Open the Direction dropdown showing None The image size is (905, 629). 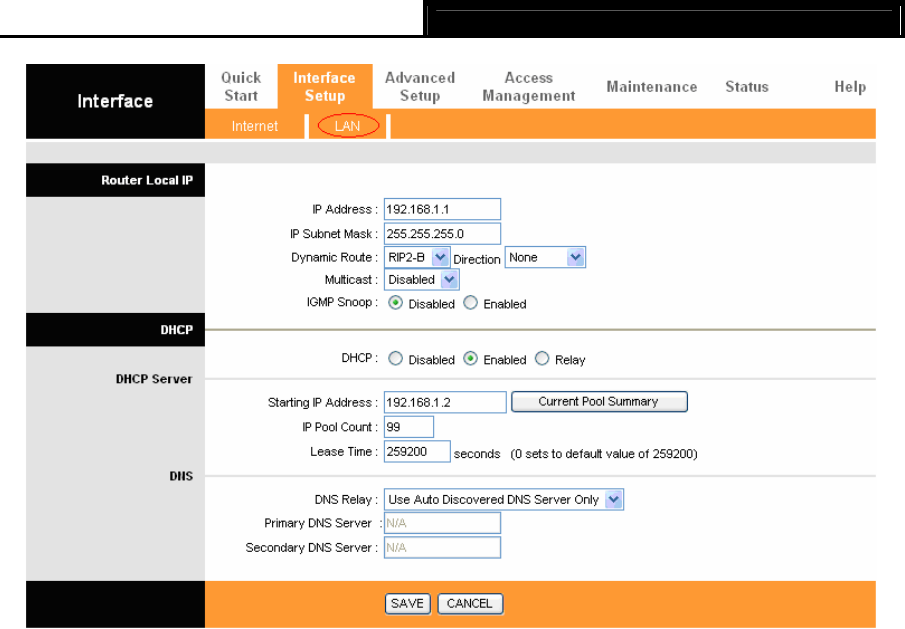point(545,257)
